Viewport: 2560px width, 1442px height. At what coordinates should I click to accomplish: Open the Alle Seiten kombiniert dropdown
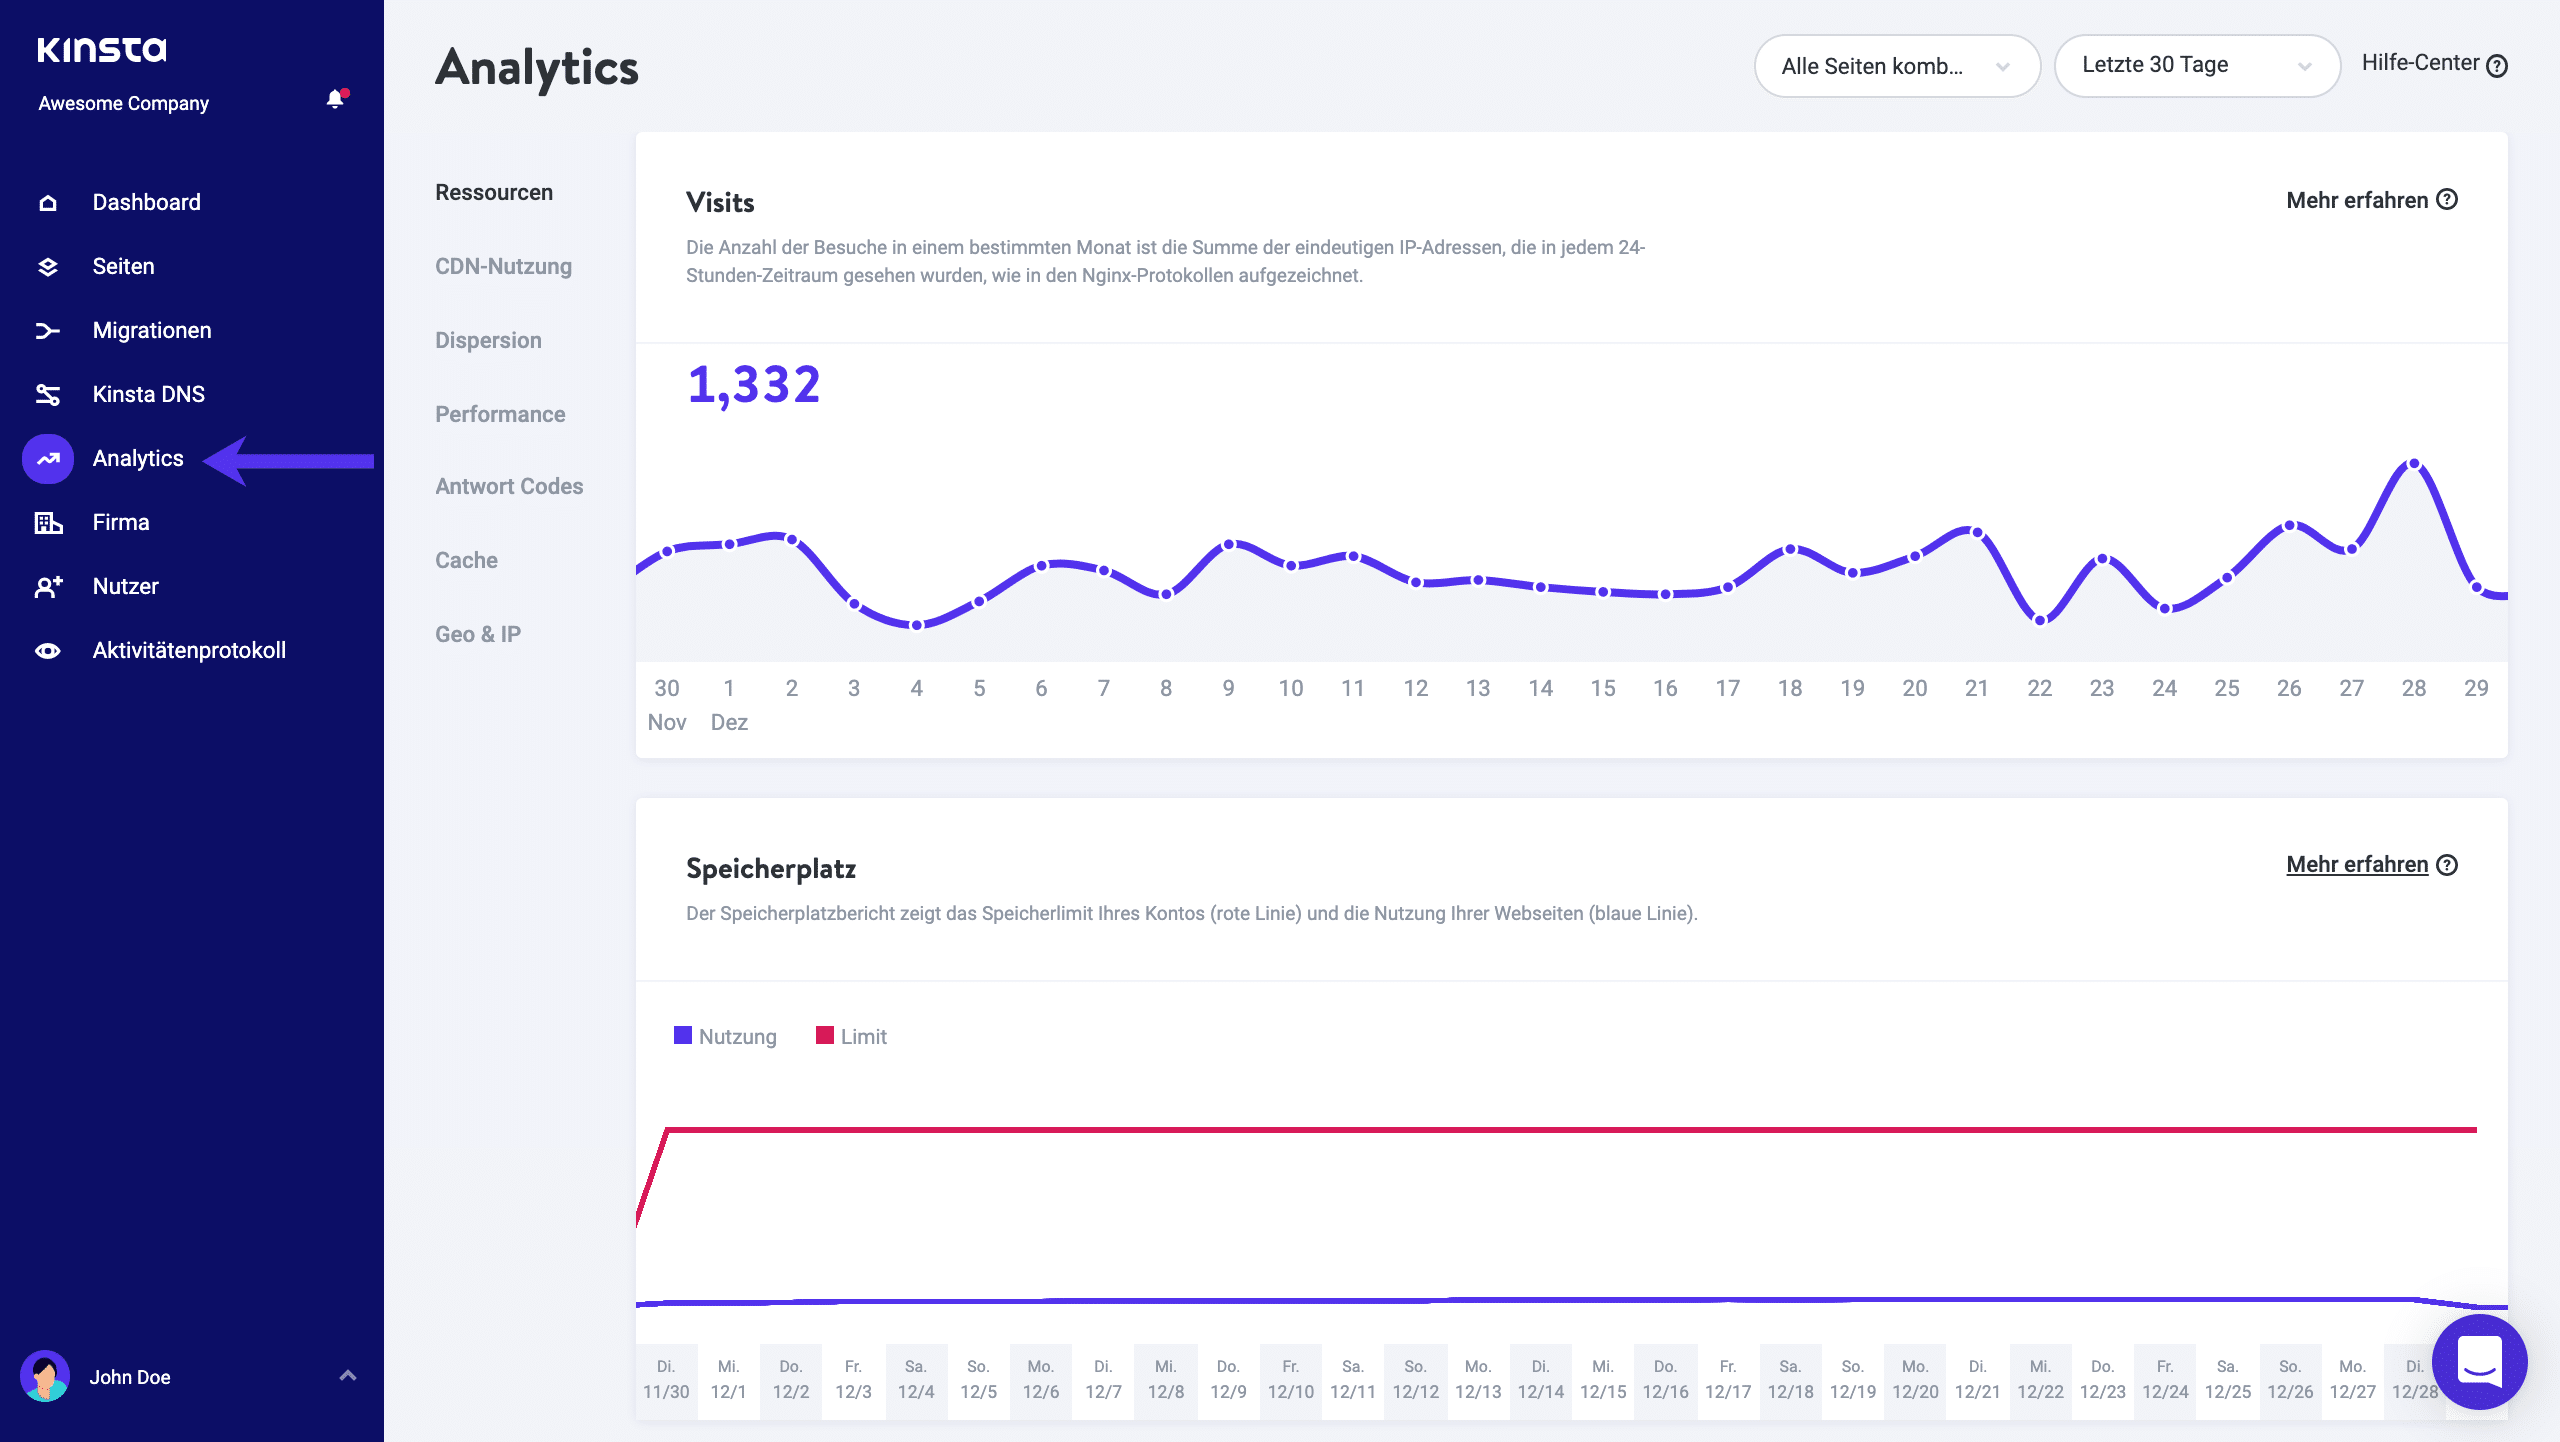coord(1896,65)
